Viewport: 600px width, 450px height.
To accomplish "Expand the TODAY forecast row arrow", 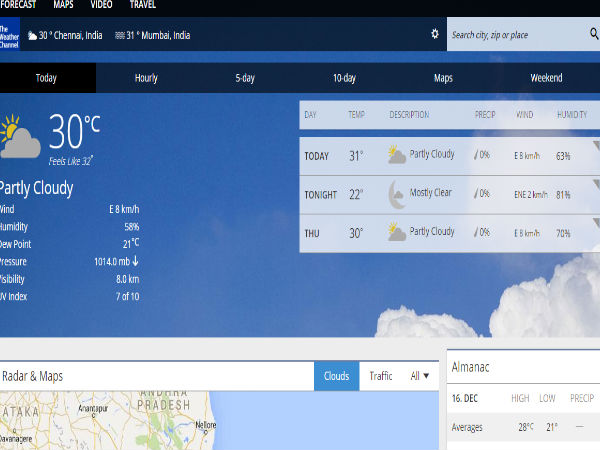I will coord(597,146).
